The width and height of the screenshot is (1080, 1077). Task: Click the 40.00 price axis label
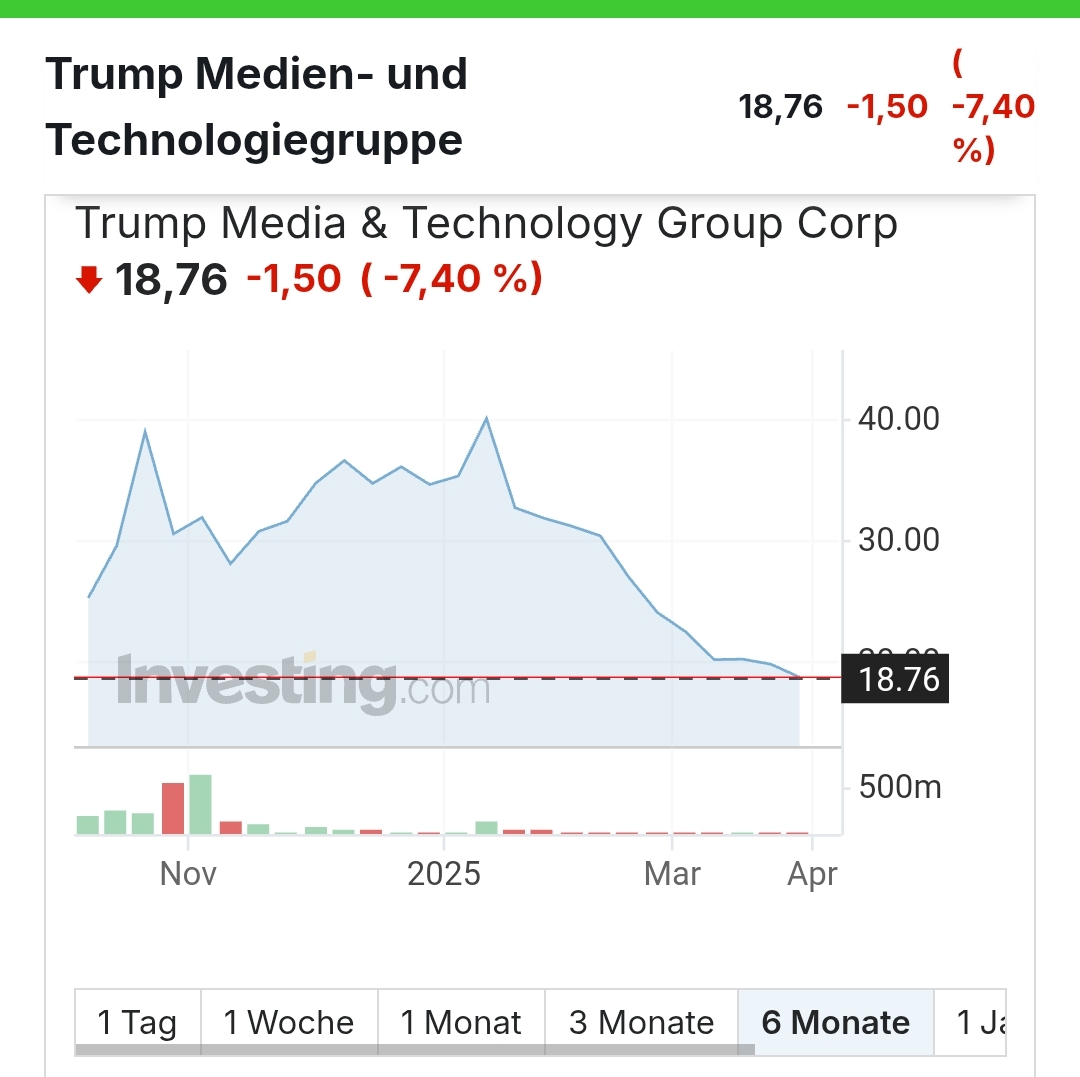click(x=899, y=418)
